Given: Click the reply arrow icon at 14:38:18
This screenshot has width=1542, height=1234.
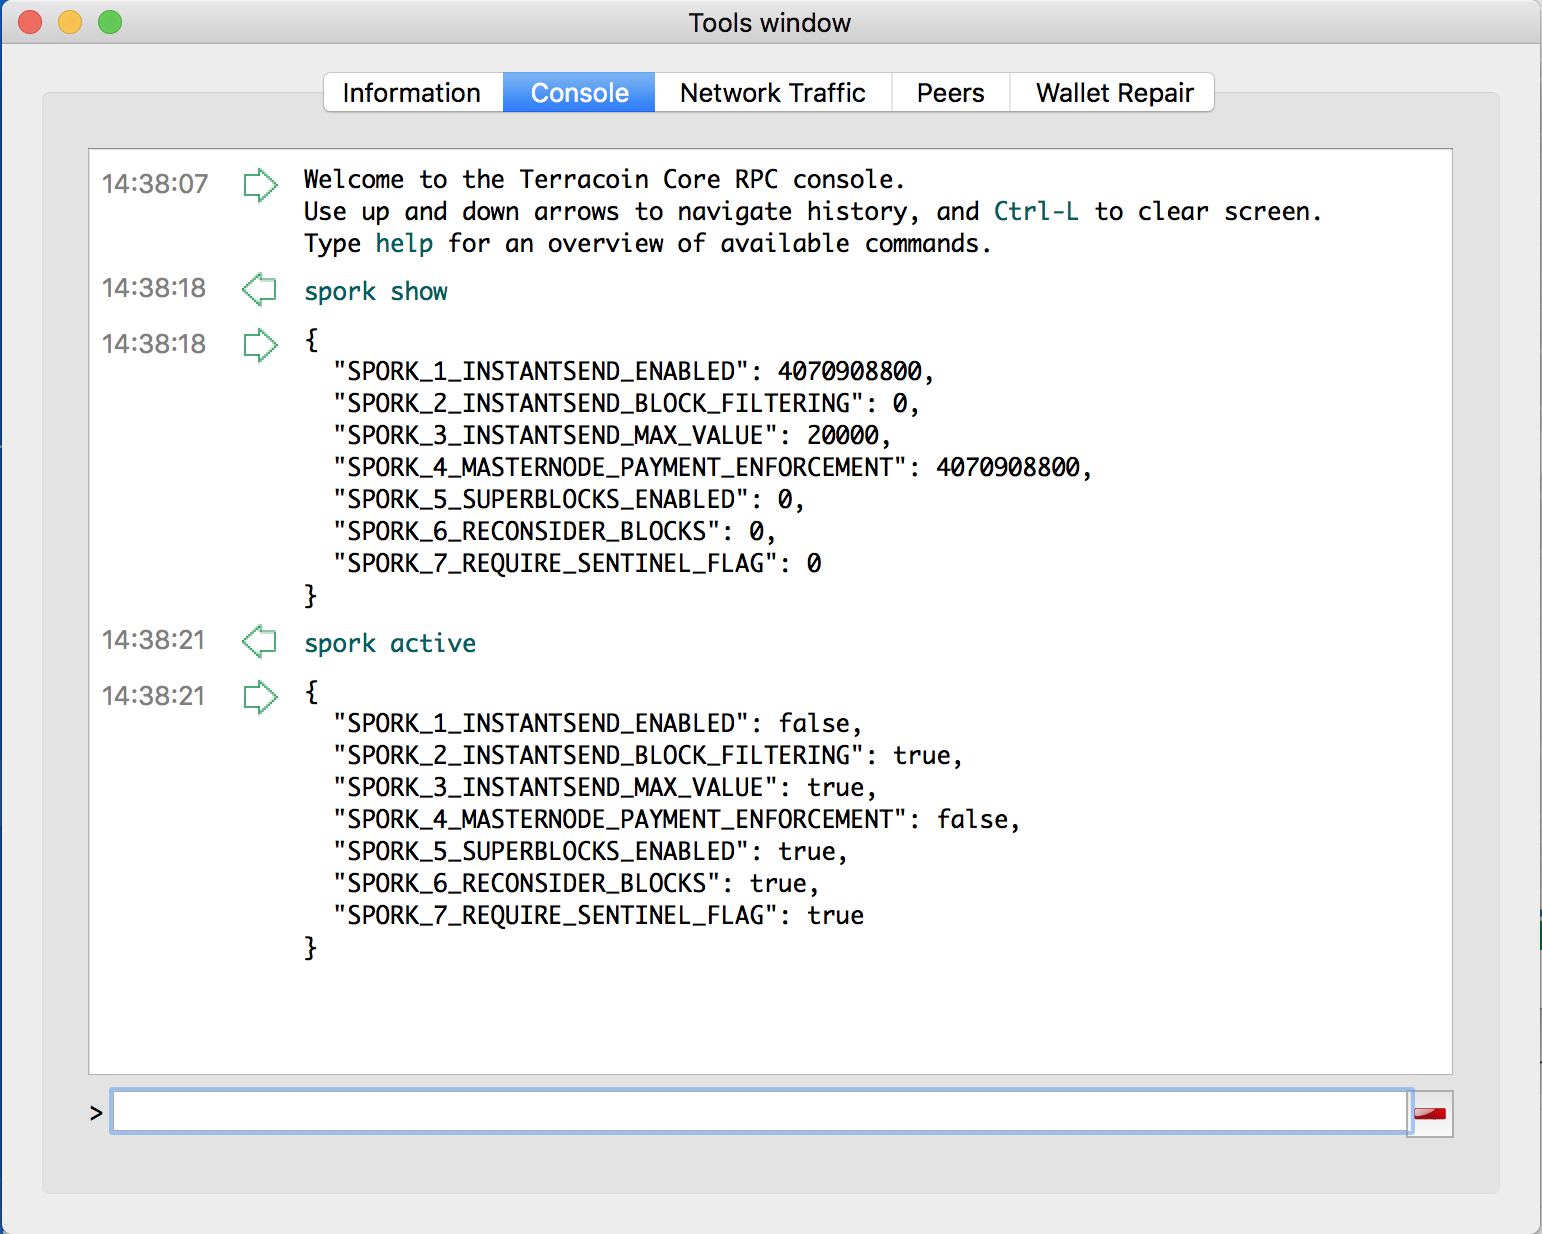Looking at the screenshot, I should (260, 345).
